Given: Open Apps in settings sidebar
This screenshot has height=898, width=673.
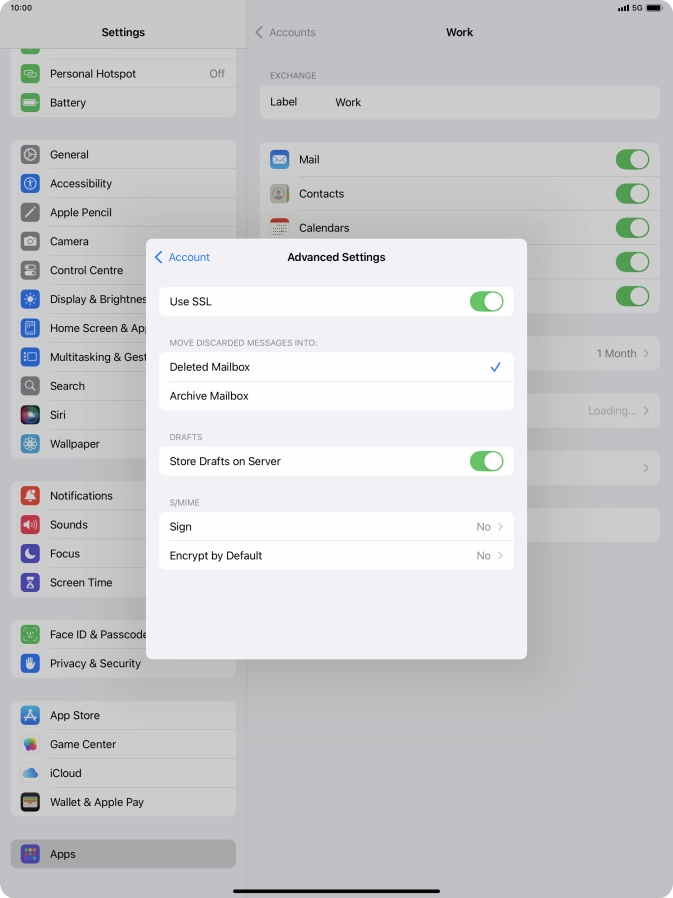Looking at the screenshot, I should tap(63, 855).
